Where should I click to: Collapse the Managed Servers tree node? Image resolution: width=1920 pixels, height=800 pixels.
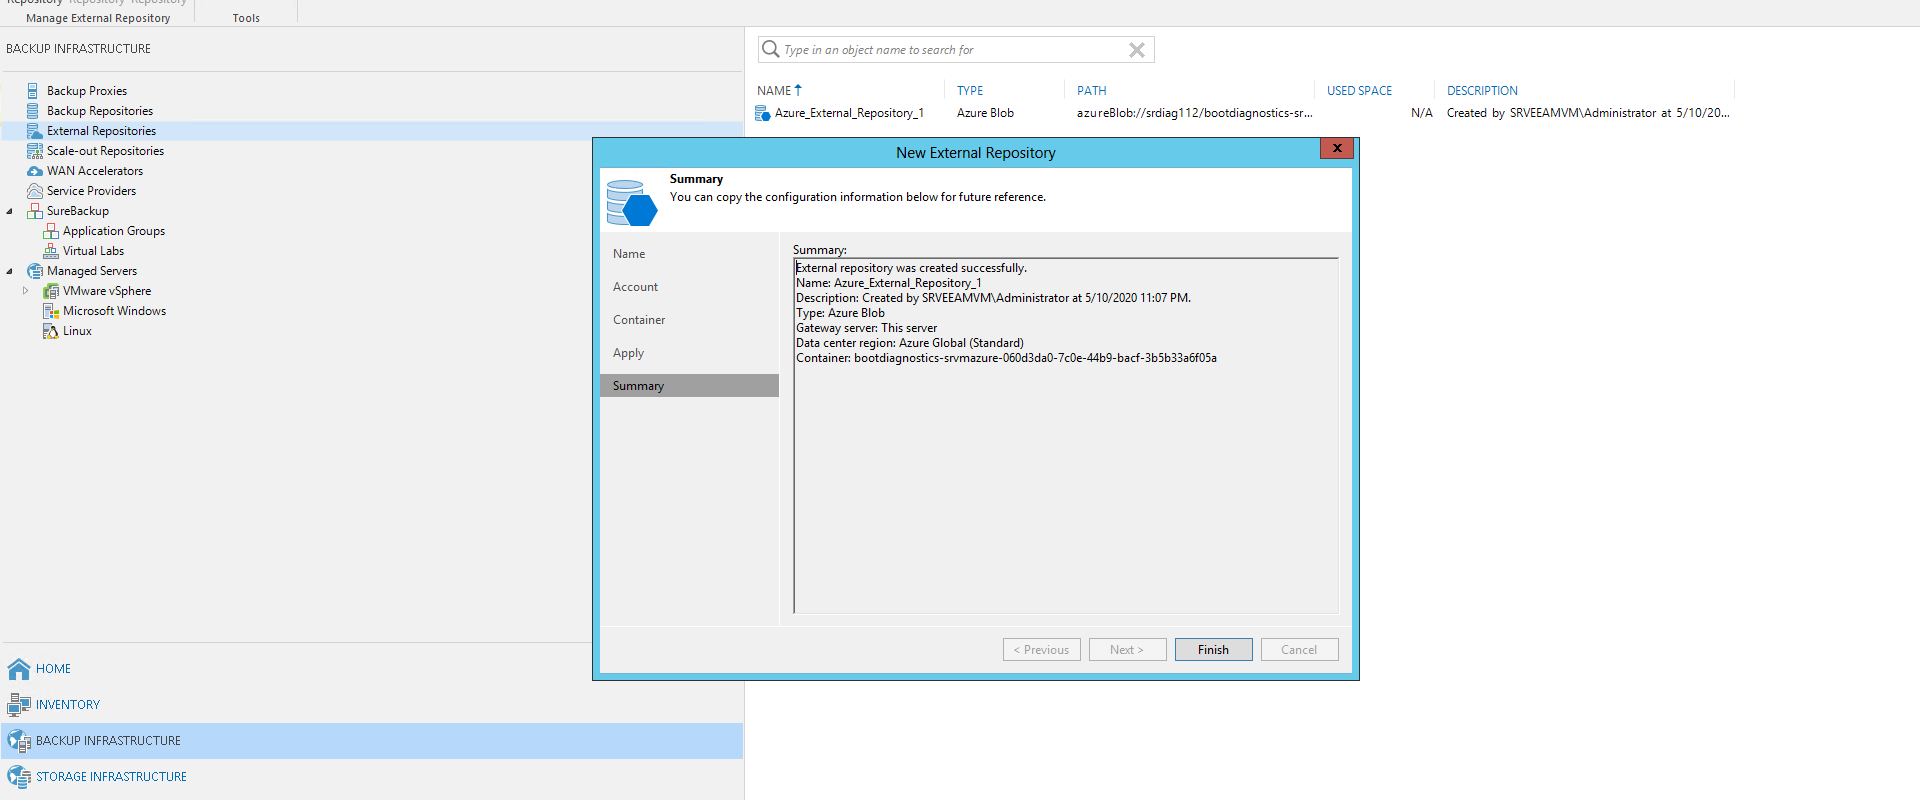tap(10, 271)
